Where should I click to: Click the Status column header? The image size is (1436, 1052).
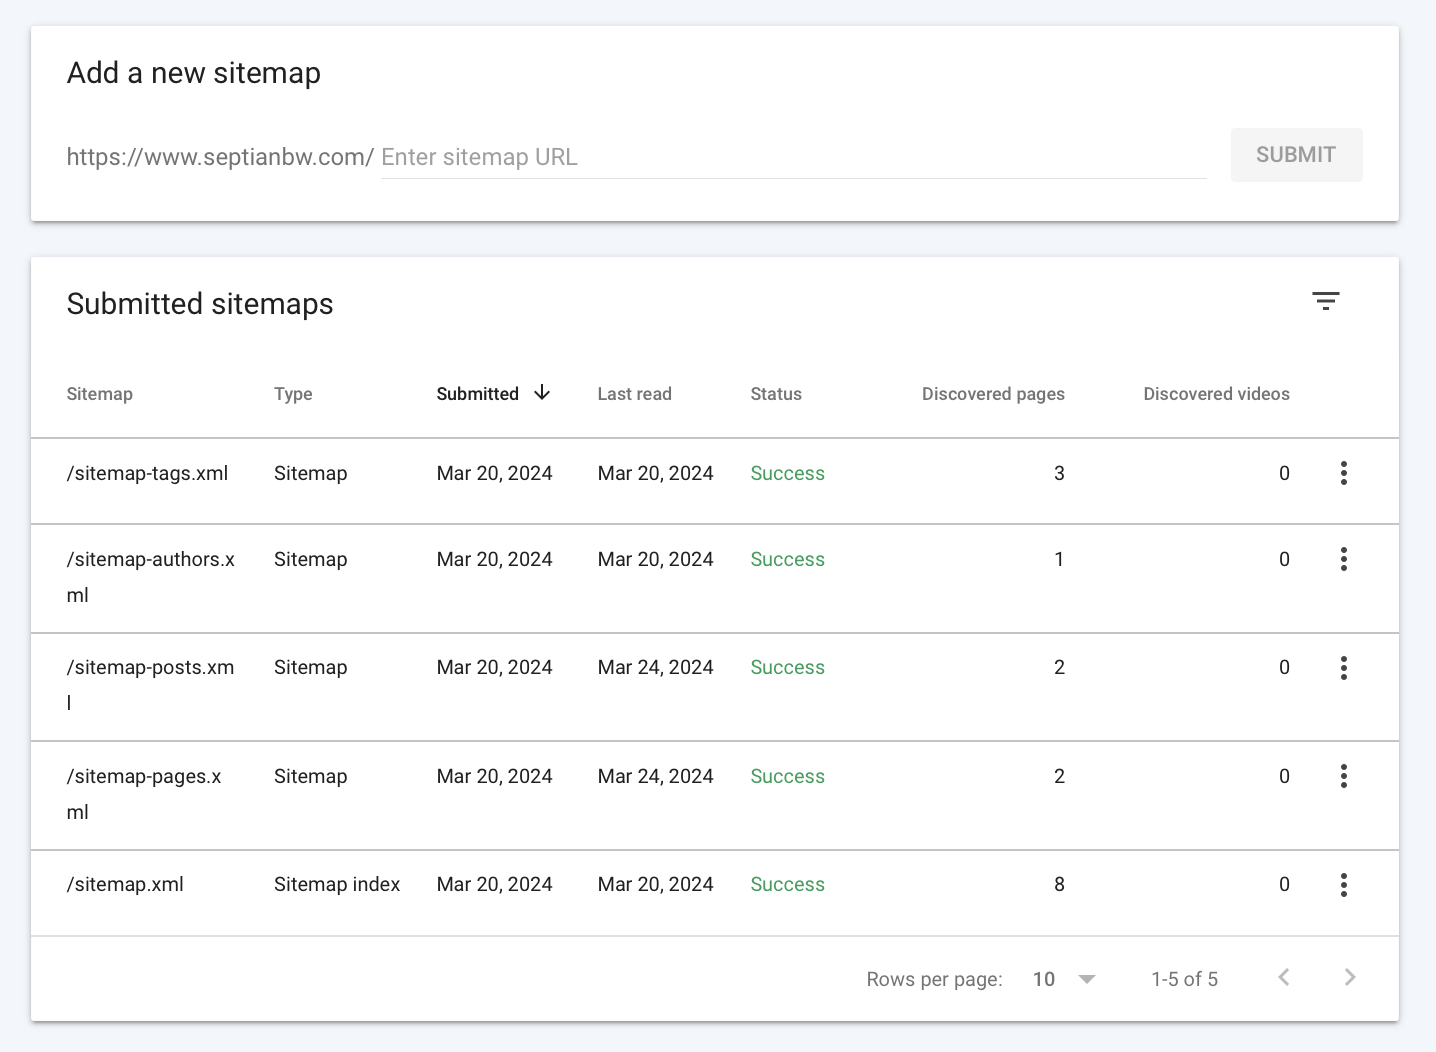776,393
